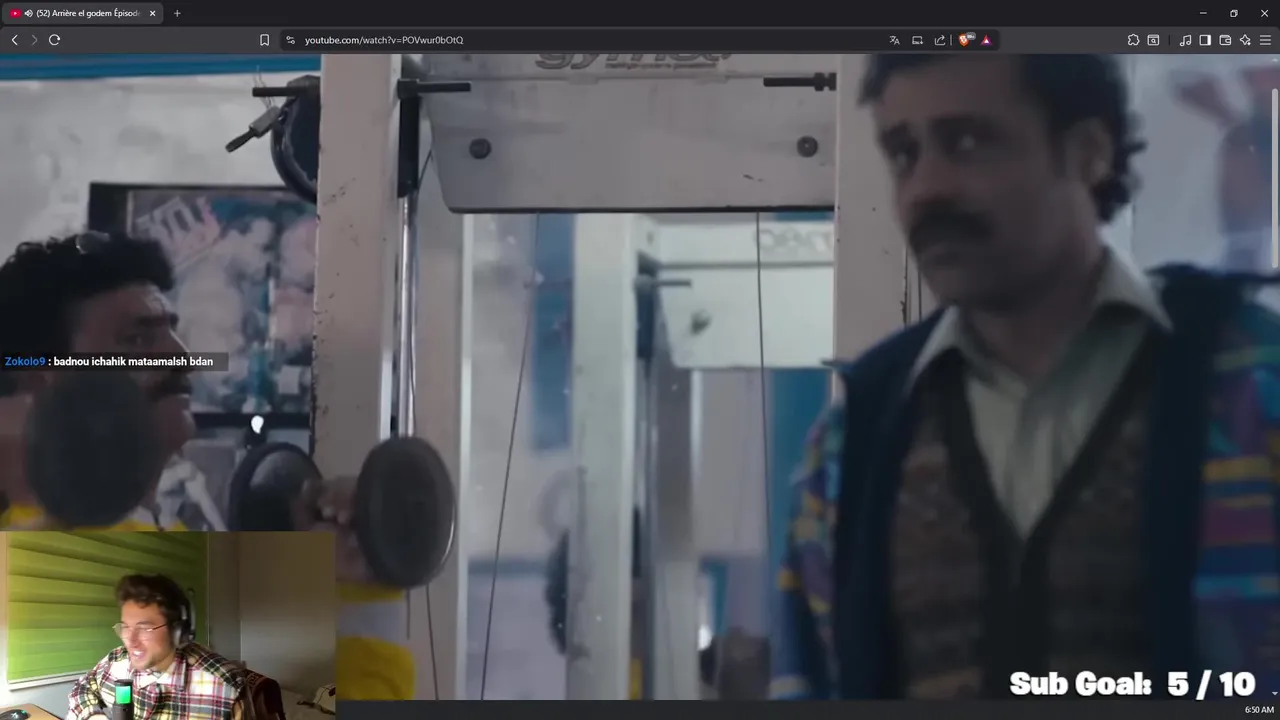Screen dimensions: 1280x720
Task: Click the cast/picture-in-picture icon in address bar
Action: coord(917,40)
